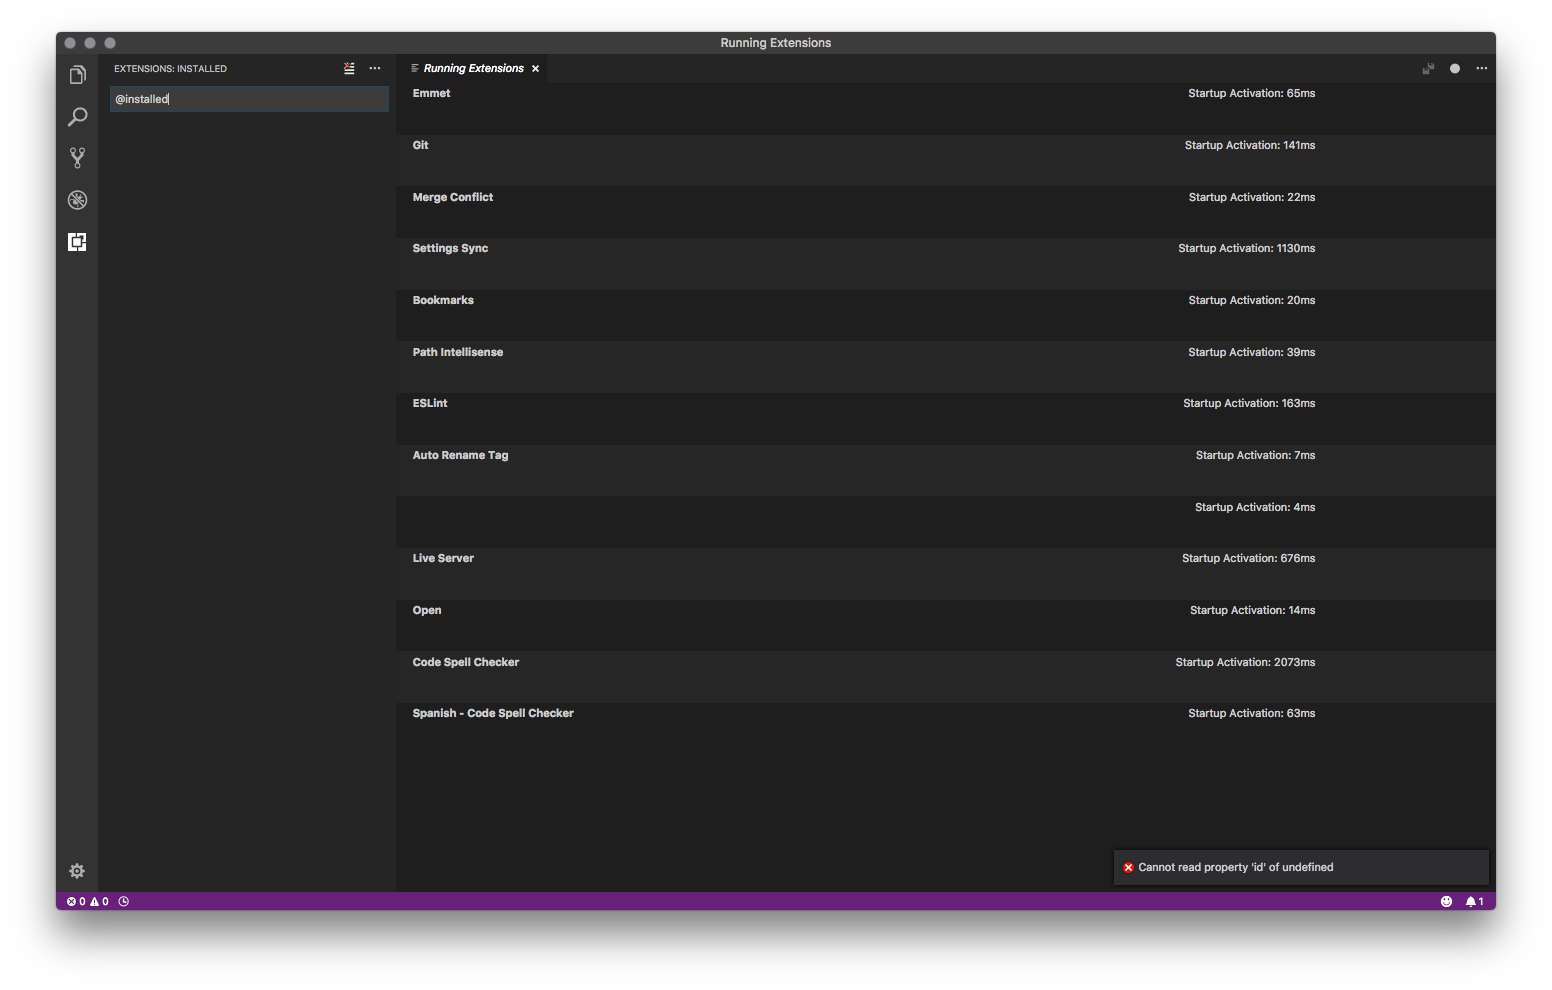Screen dimensions: 1552x990
Task: Open the extensions filter and sort menu
Action: click(349, 68)
